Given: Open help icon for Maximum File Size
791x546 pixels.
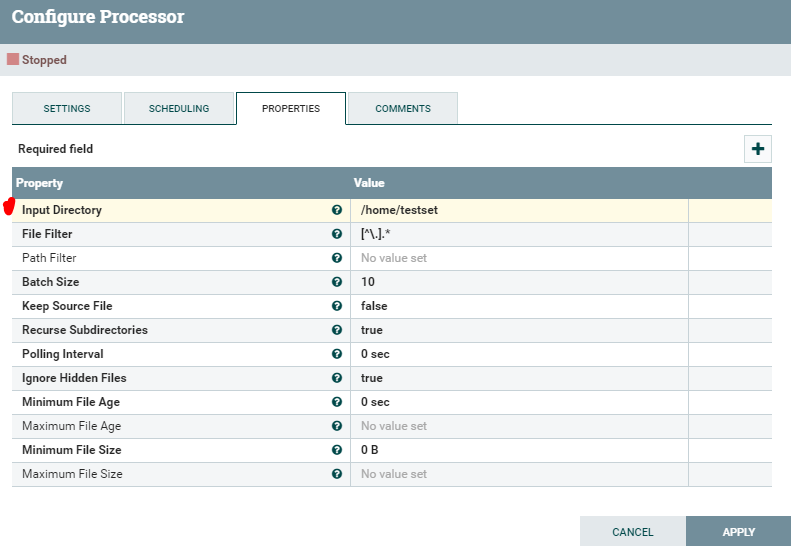Looking at the screenshot, I should (337, 474).
